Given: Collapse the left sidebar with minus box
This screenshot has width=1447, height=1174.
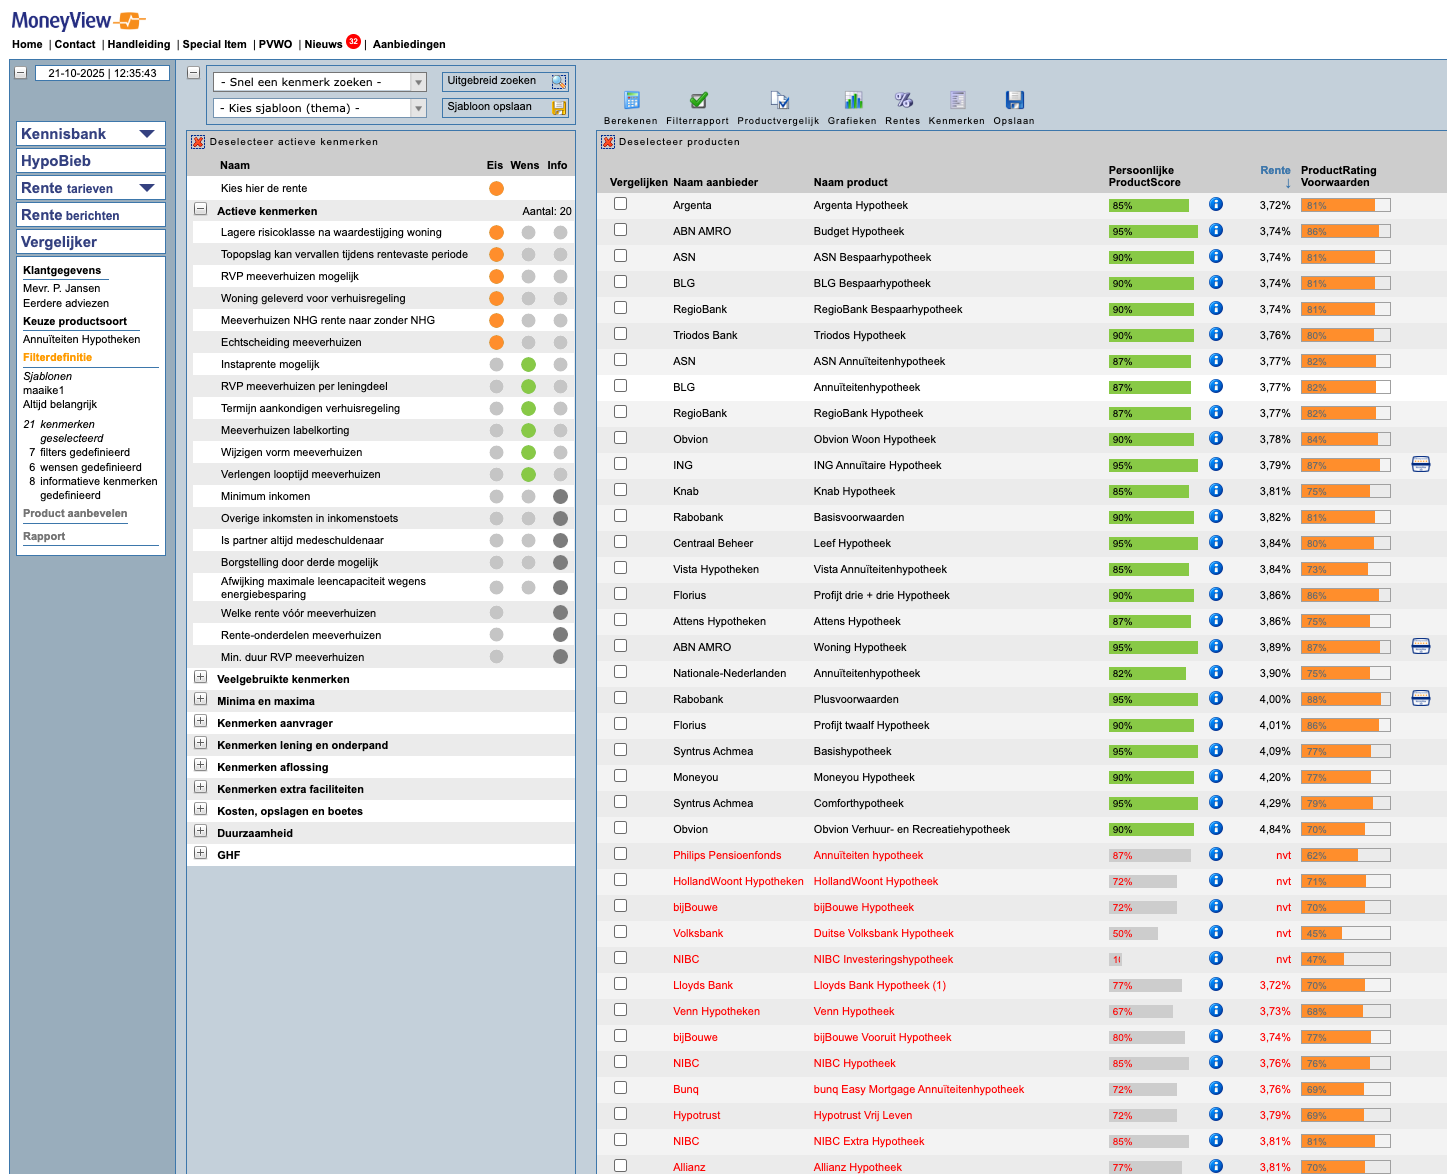Looking at the screenshot, I should click(20, 73).
